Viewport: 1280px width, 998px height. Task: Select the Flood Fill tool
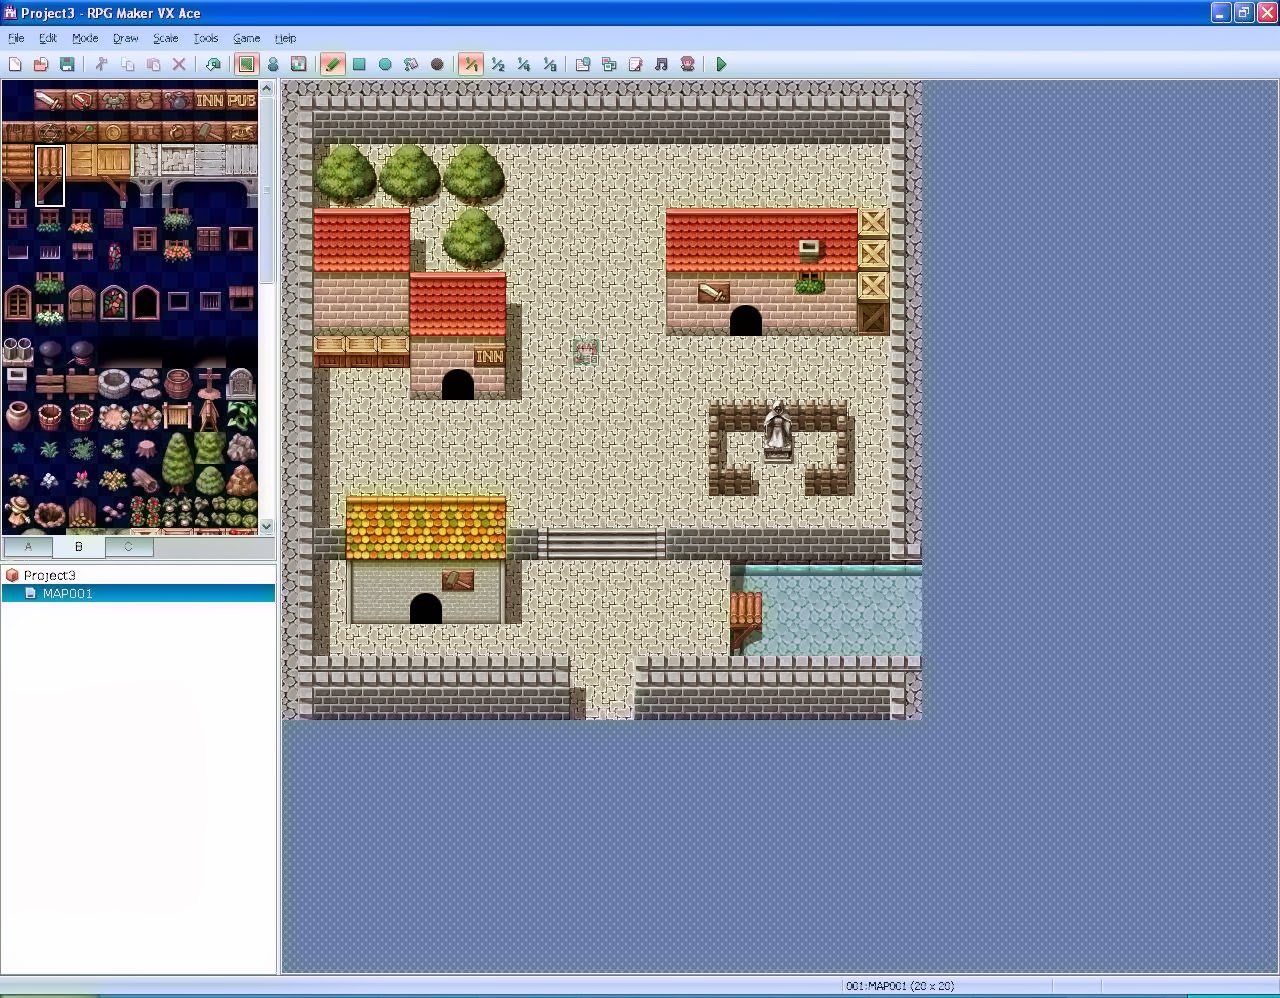(x=411, y=64)
